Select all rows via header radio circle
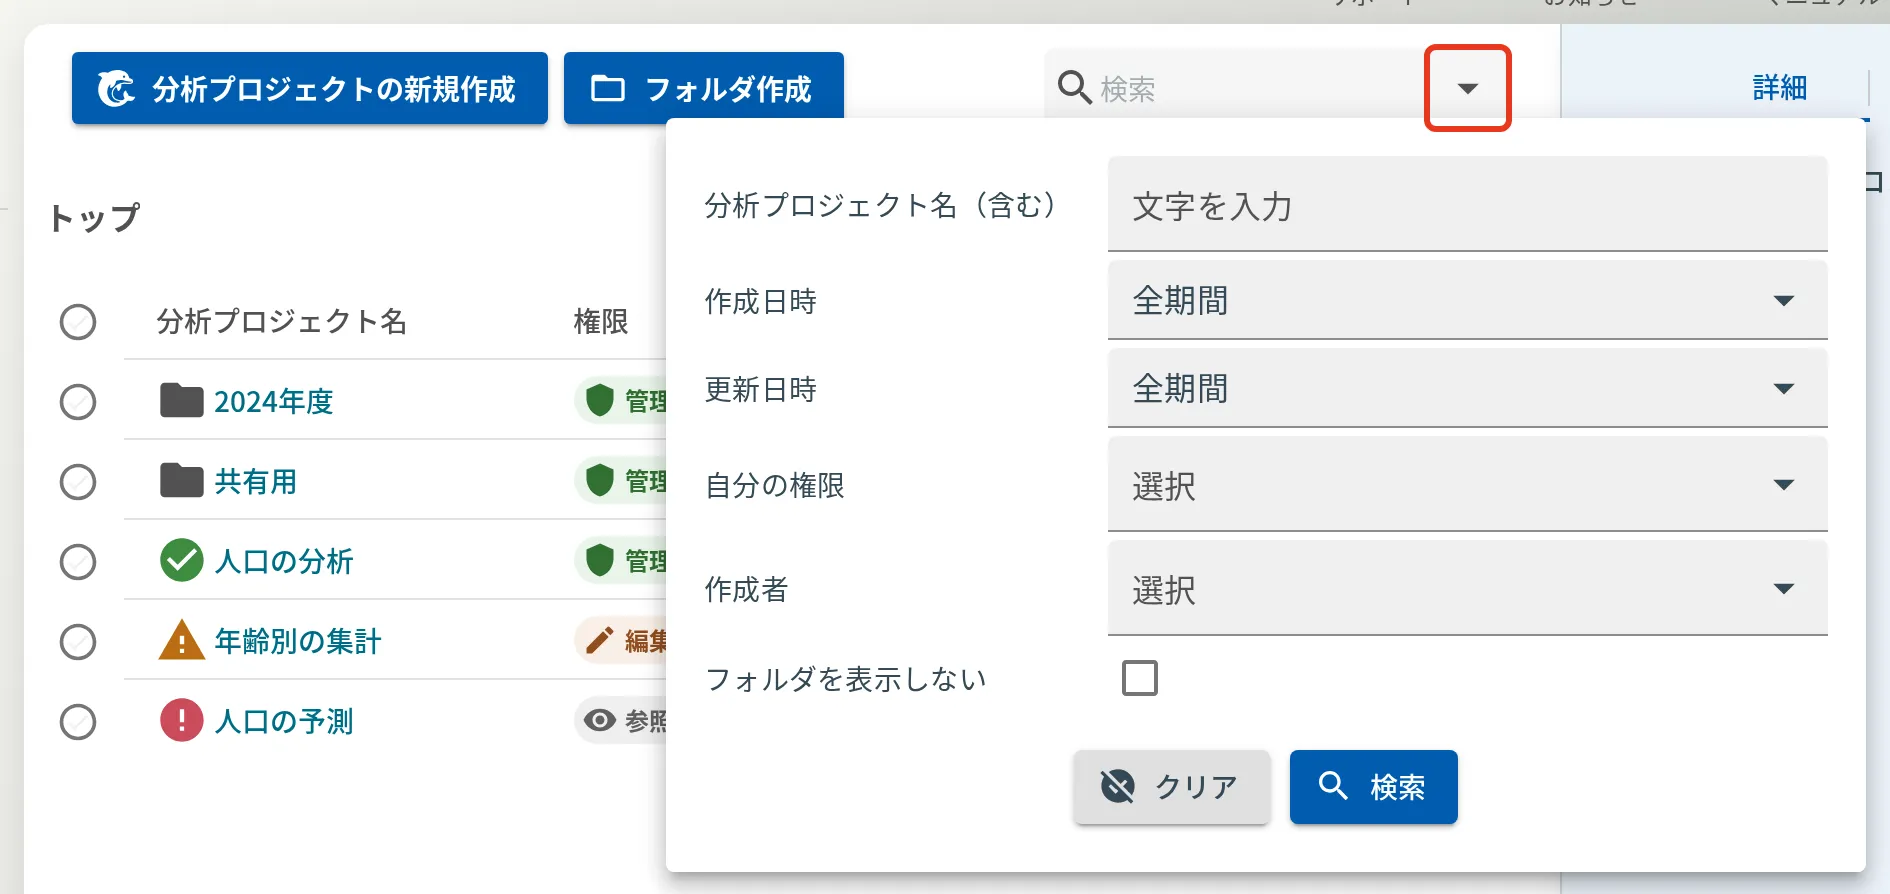Screen dimensions: 1890x894 78,322
